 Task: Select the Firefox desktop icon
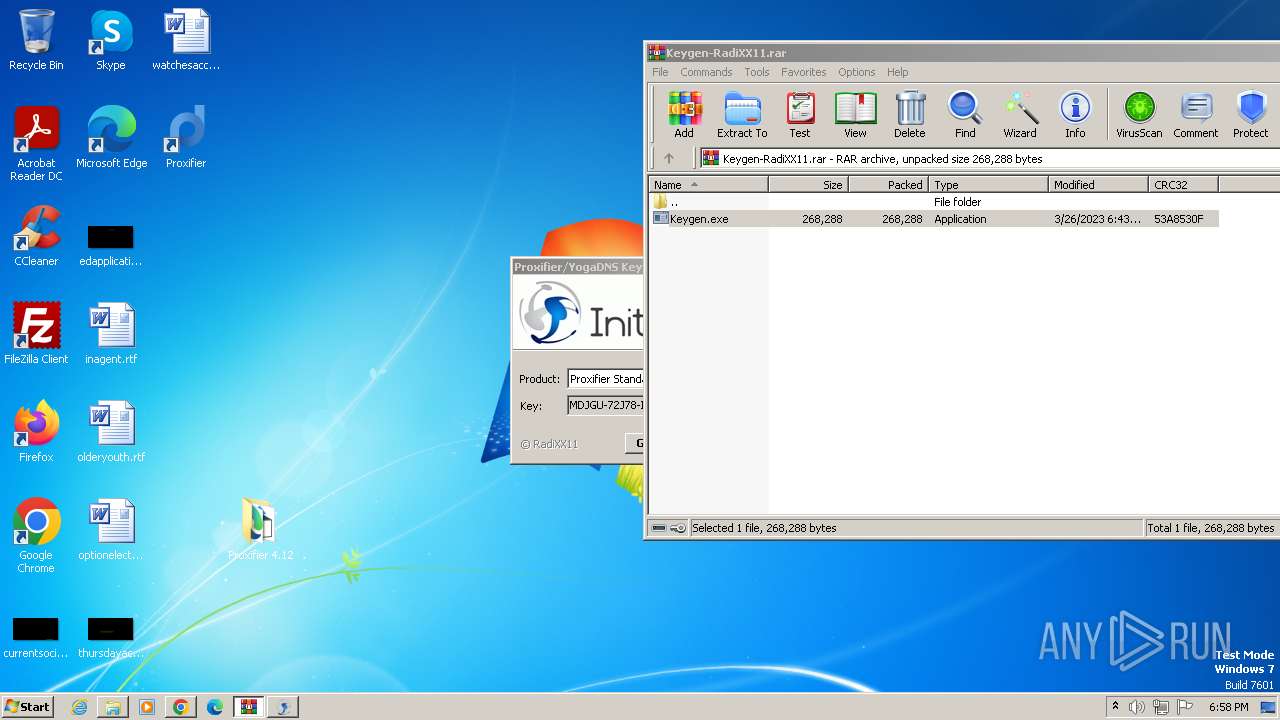pyautogui.click(x=36, y=433)
